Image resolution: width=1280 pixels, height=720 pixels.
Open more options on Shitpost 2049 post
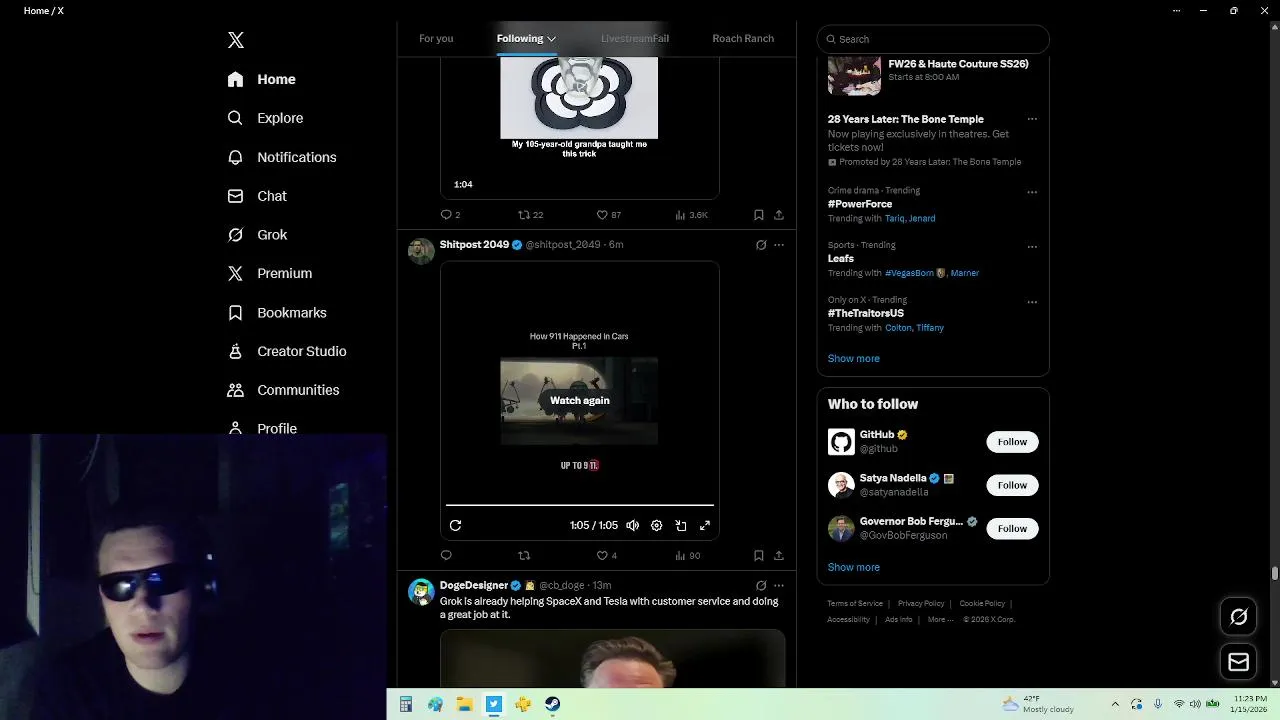[779, 245]
